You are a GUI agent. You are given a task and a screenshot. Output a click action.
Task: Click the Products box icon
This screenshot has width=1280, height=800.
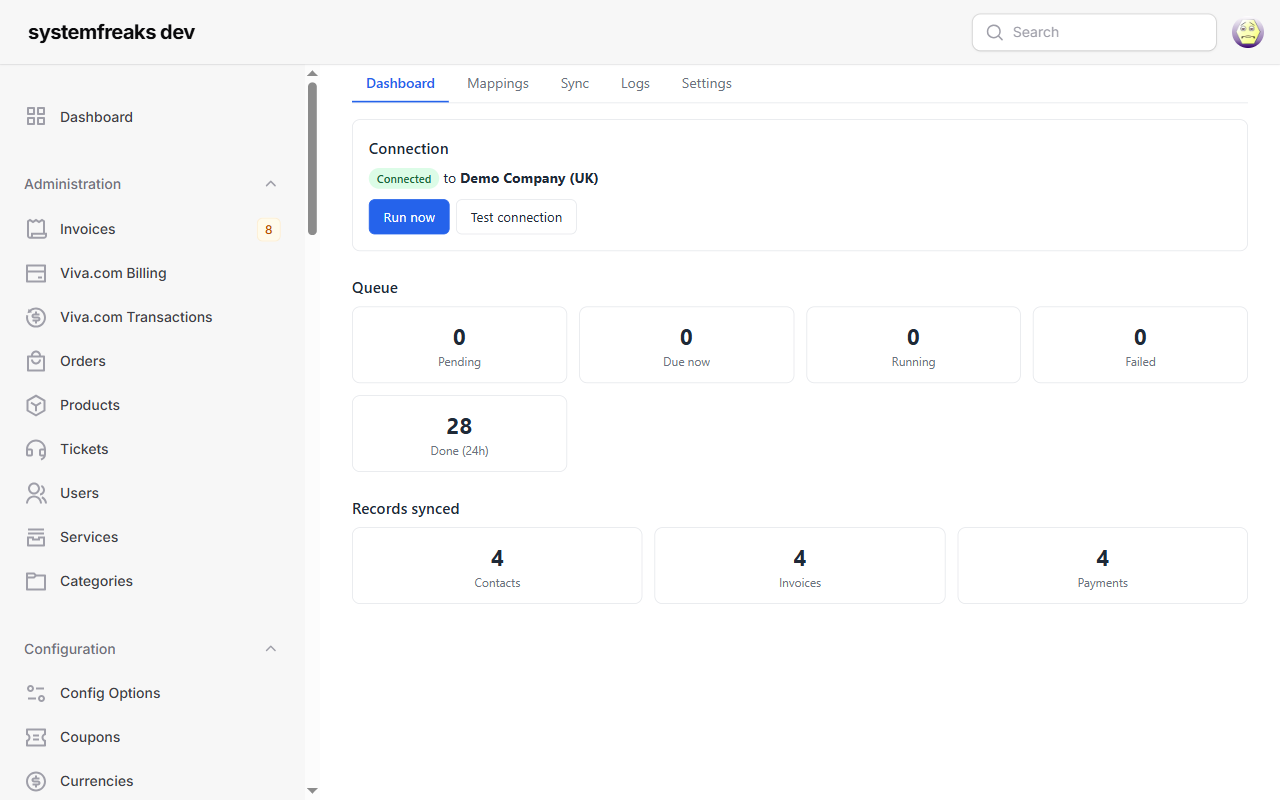pos(36,405)
